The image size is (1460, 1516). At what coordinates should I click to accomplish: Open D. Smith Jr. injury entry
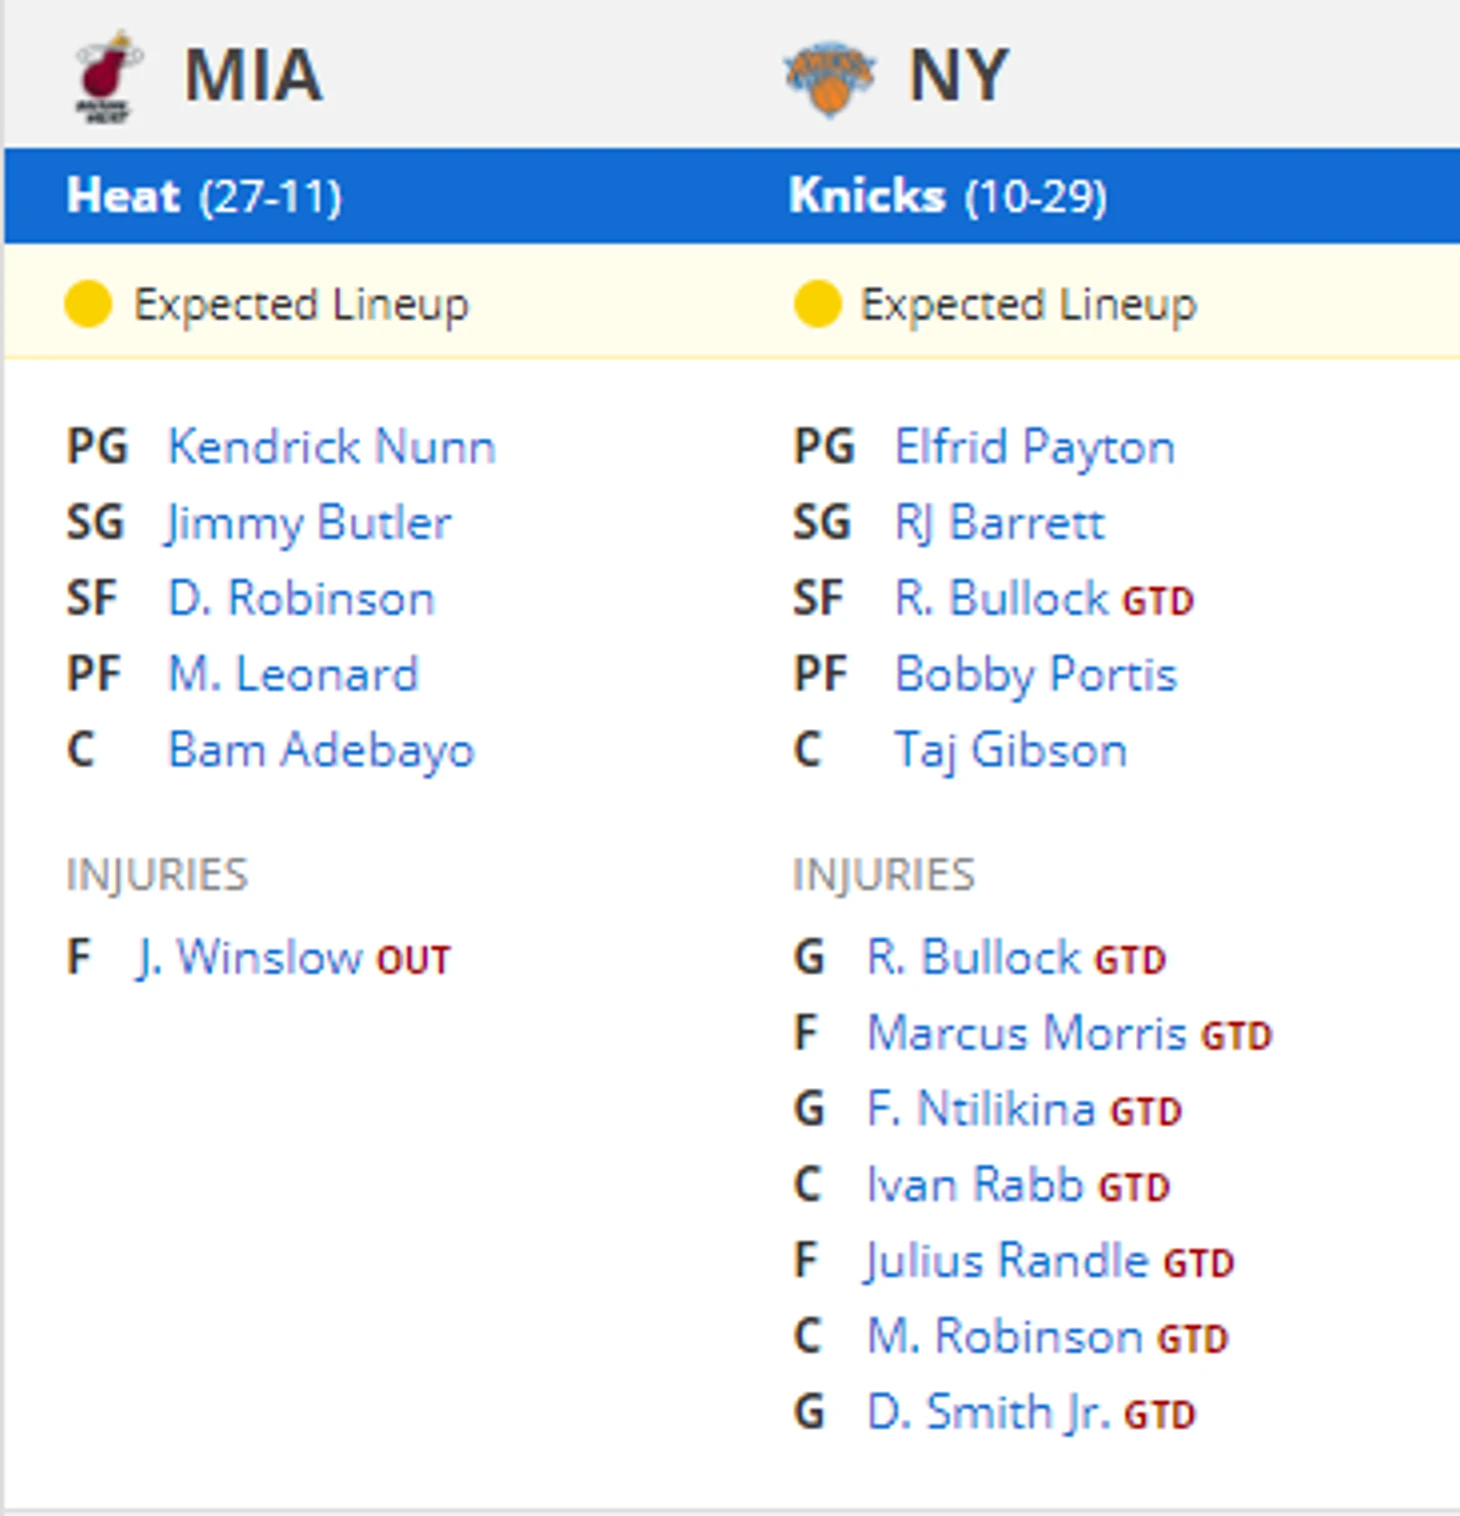click(x=988, y=1413)
